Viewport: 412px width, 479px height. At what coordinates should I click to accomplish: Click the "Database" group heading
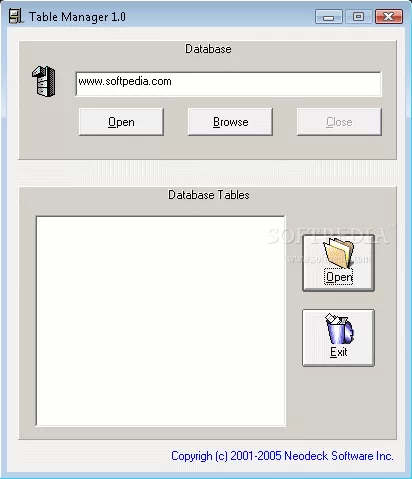pyautogui.click(x=208, y=49)
